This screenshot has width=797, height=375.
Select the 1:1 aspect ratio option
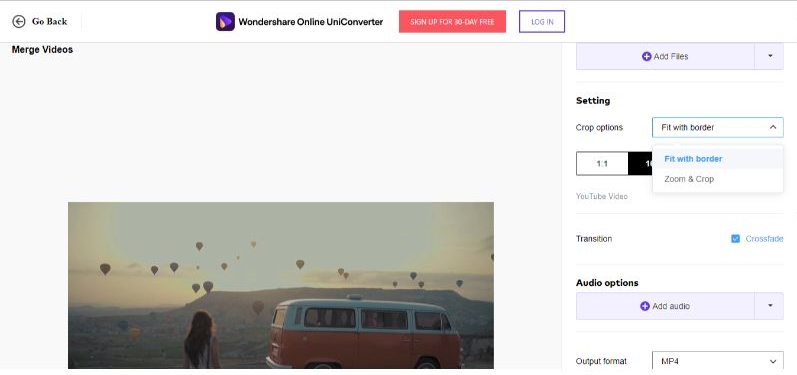602,164
